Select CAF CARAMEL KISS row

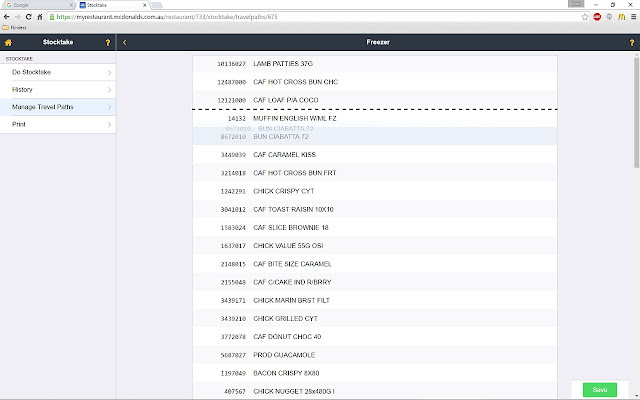point(375,155)
